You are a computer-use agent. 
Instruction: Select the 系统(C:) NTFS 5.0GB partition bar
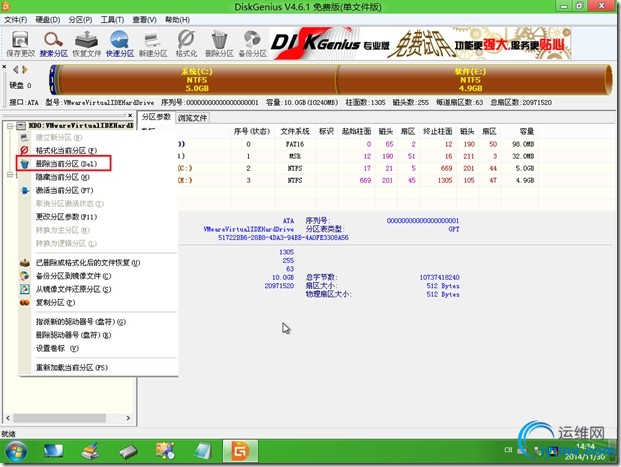(197, 80)
